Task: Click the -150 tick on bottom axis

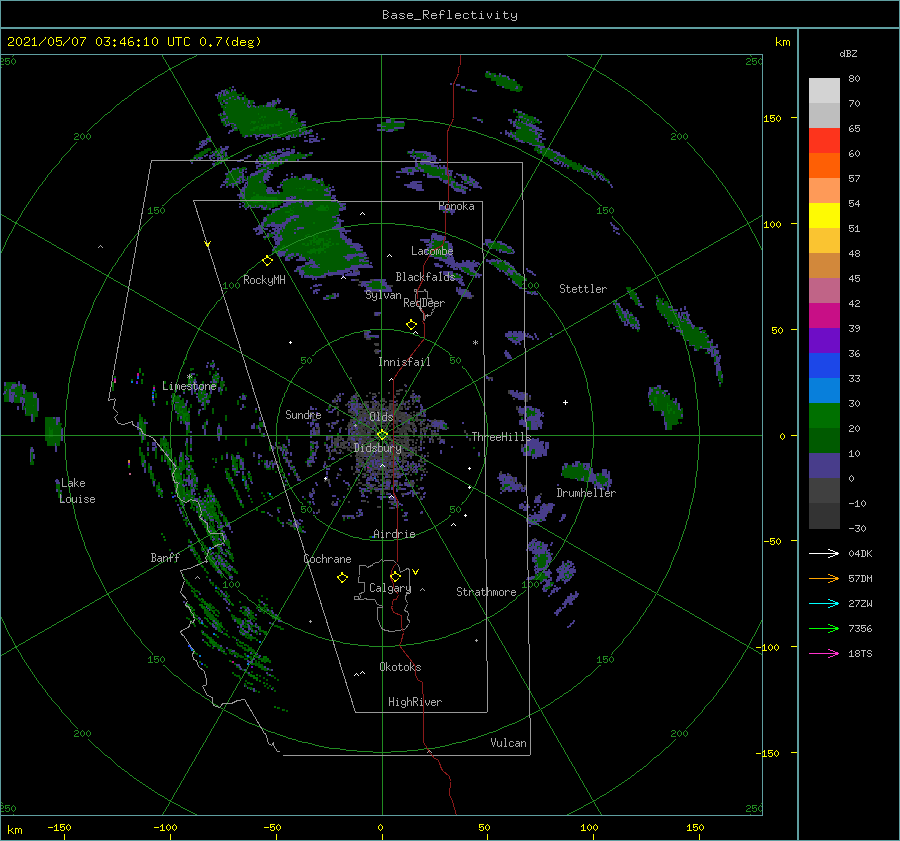Action: 59,827
